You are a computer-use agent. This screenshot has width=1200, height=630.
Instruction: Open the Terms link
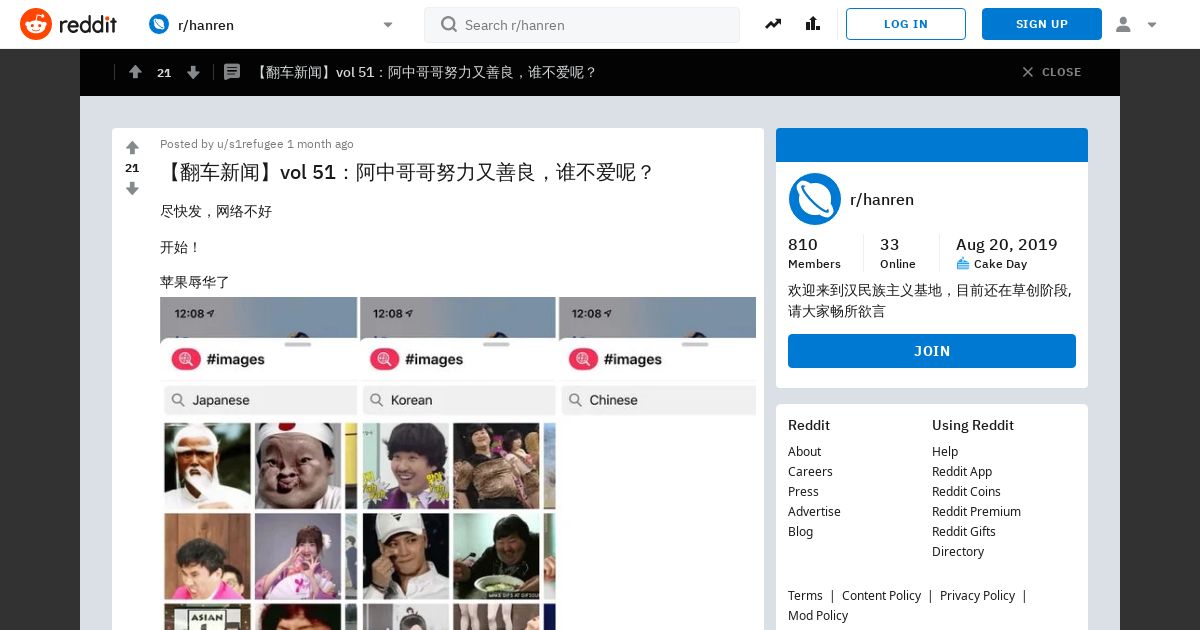coord(805,595)
